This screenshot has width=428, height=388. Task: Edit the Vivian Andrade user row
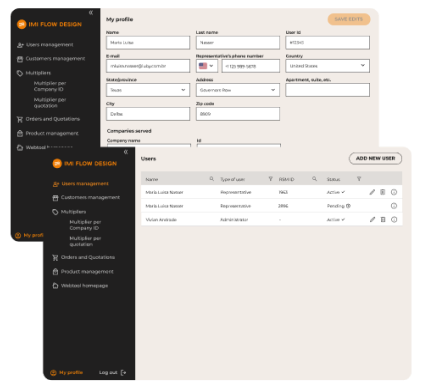point(372,219)
